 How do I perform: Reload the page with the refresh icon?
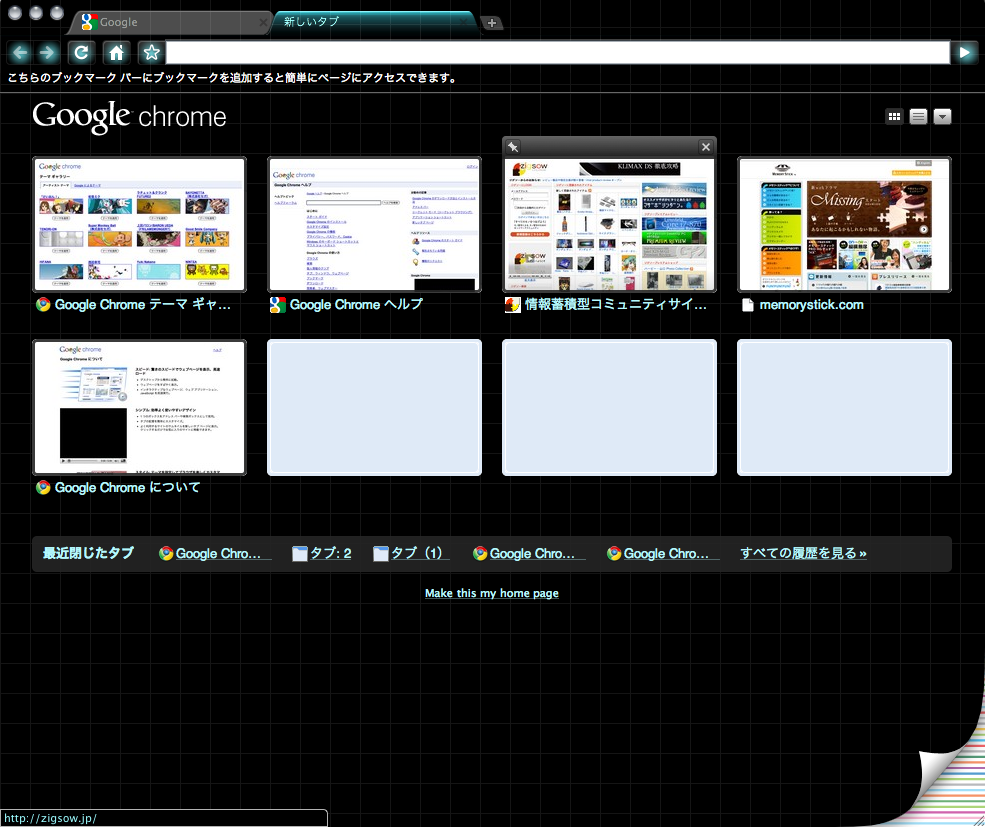[82, 53]
